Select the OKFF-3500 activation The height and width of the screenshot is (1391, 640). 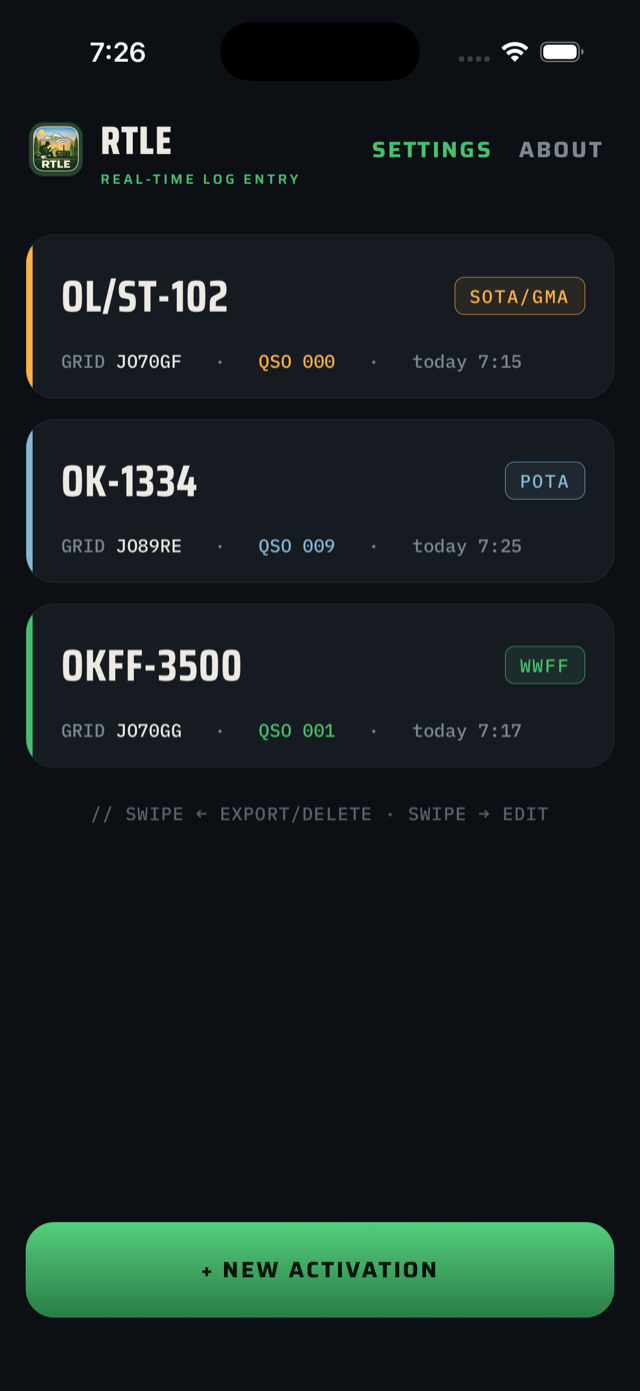point(320,686)
